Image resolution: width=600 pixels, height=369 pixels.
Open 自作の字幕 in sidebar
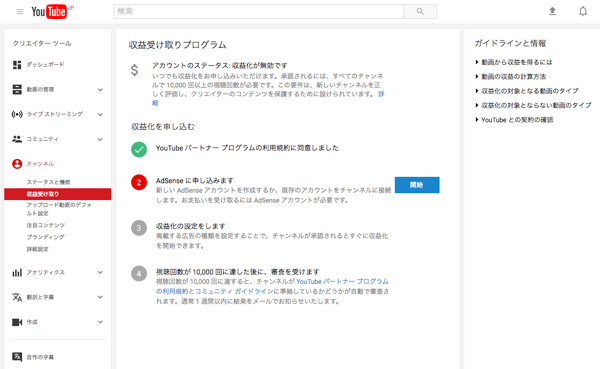pyautogui.click(x=40, y=357)
